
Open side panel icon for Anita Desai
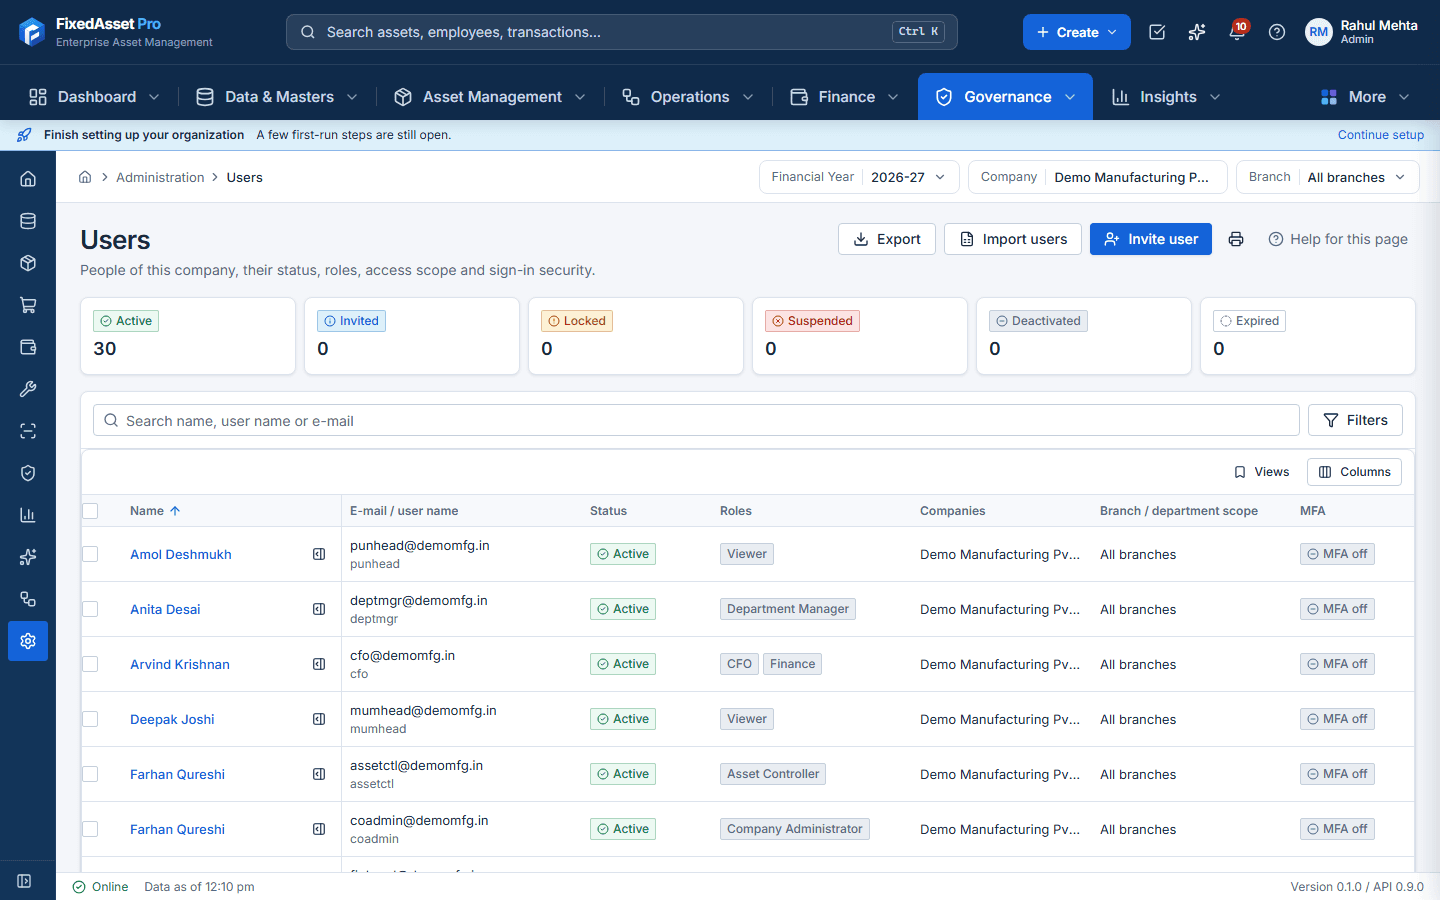coord(319,609)
